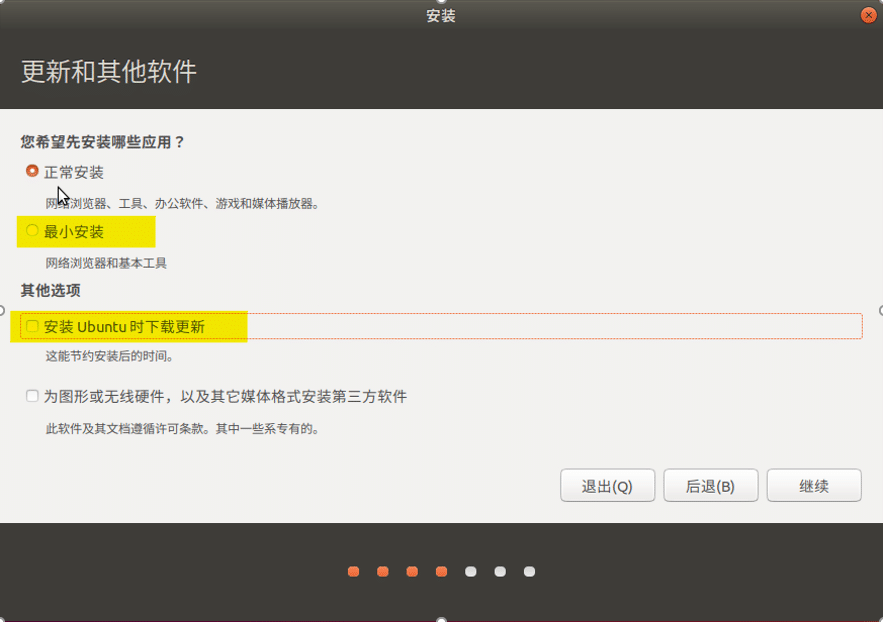Click the 安装 window title bar text
The height and width of the screenshot is (622, 883).
tap(441, 16)
